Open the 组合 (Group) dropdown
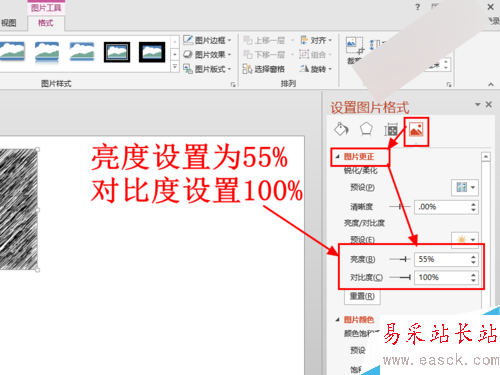Viewport: 500px width, 375px height. tap(316, 54)
